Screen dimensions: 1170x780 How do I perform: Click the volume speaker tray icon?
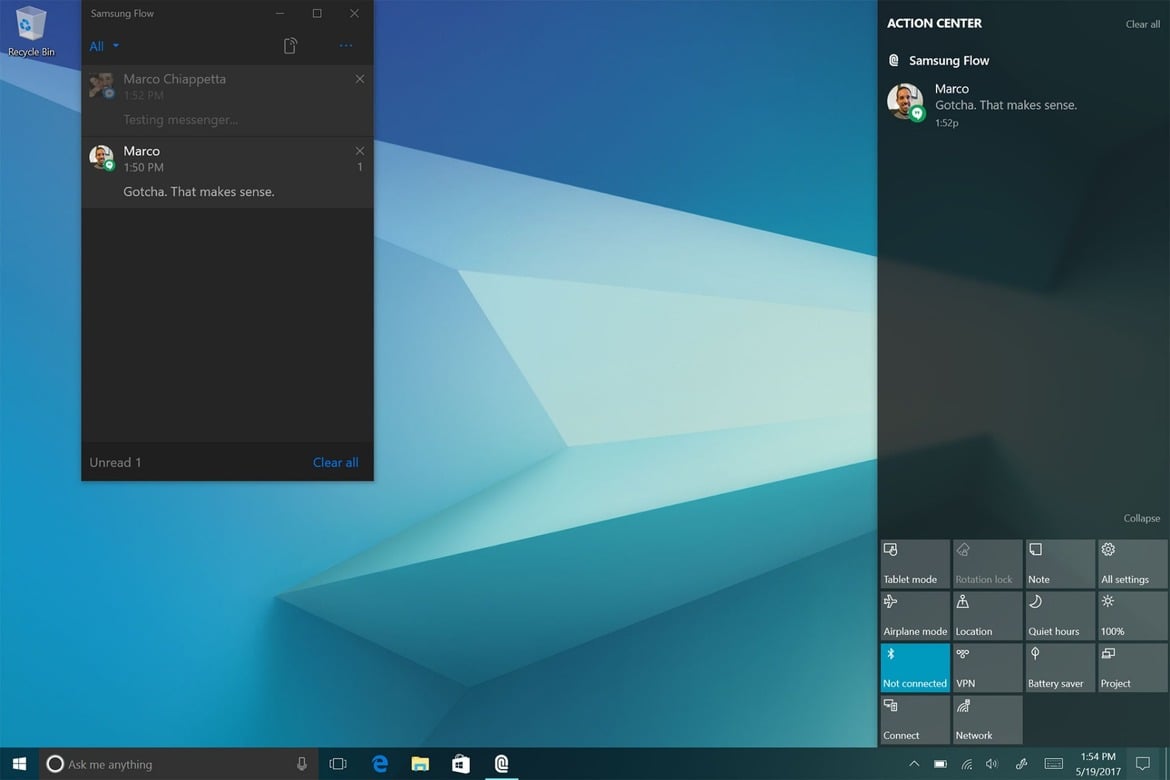(992, 764)
